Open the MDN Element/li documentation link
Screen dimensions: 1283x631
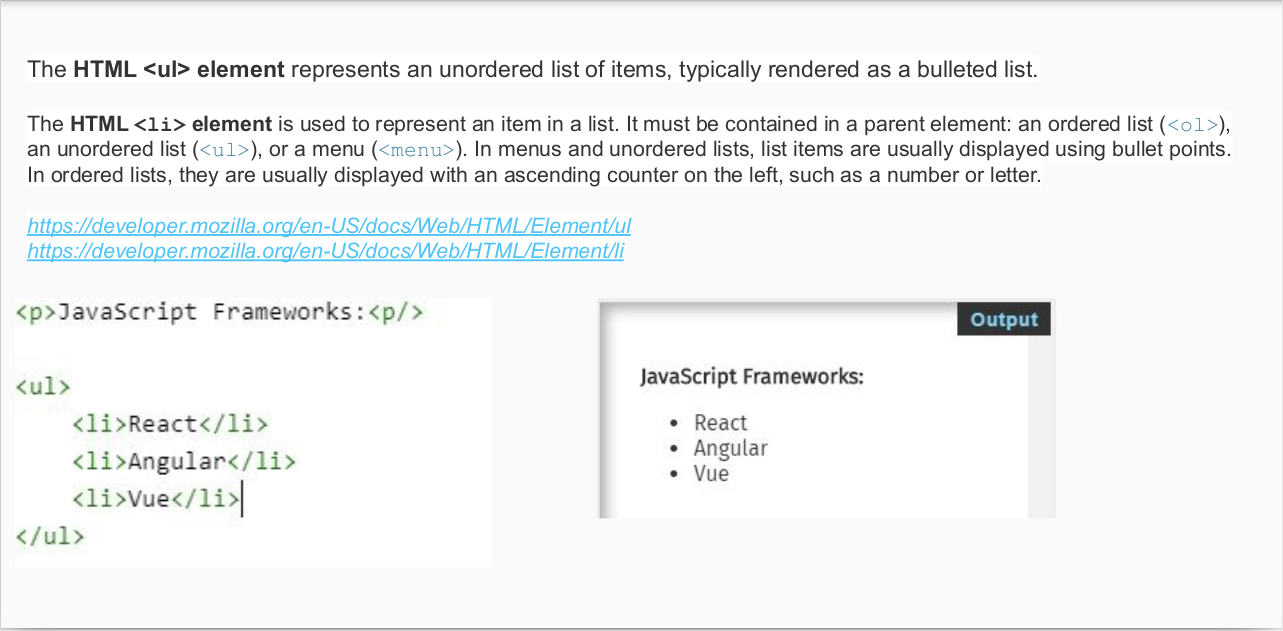325,251
